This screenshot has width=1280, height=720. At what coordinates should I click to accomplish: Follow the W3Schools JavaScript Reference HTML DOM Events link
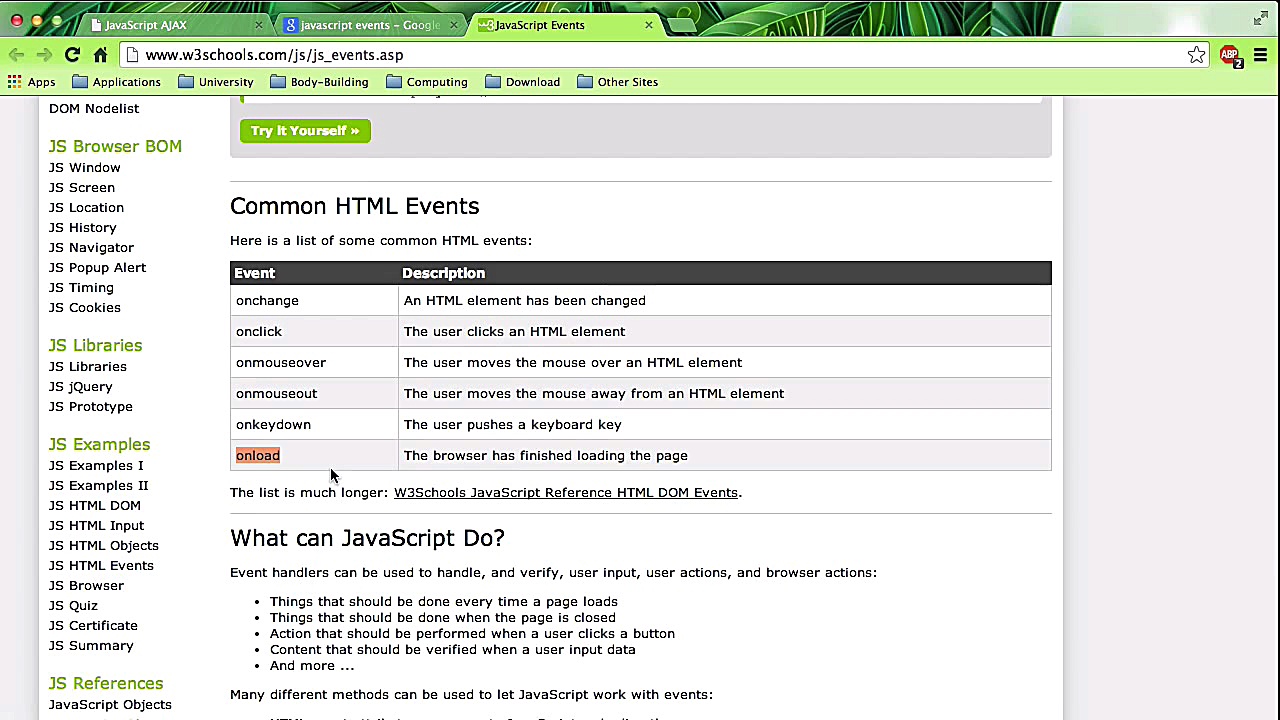[565, 492]
